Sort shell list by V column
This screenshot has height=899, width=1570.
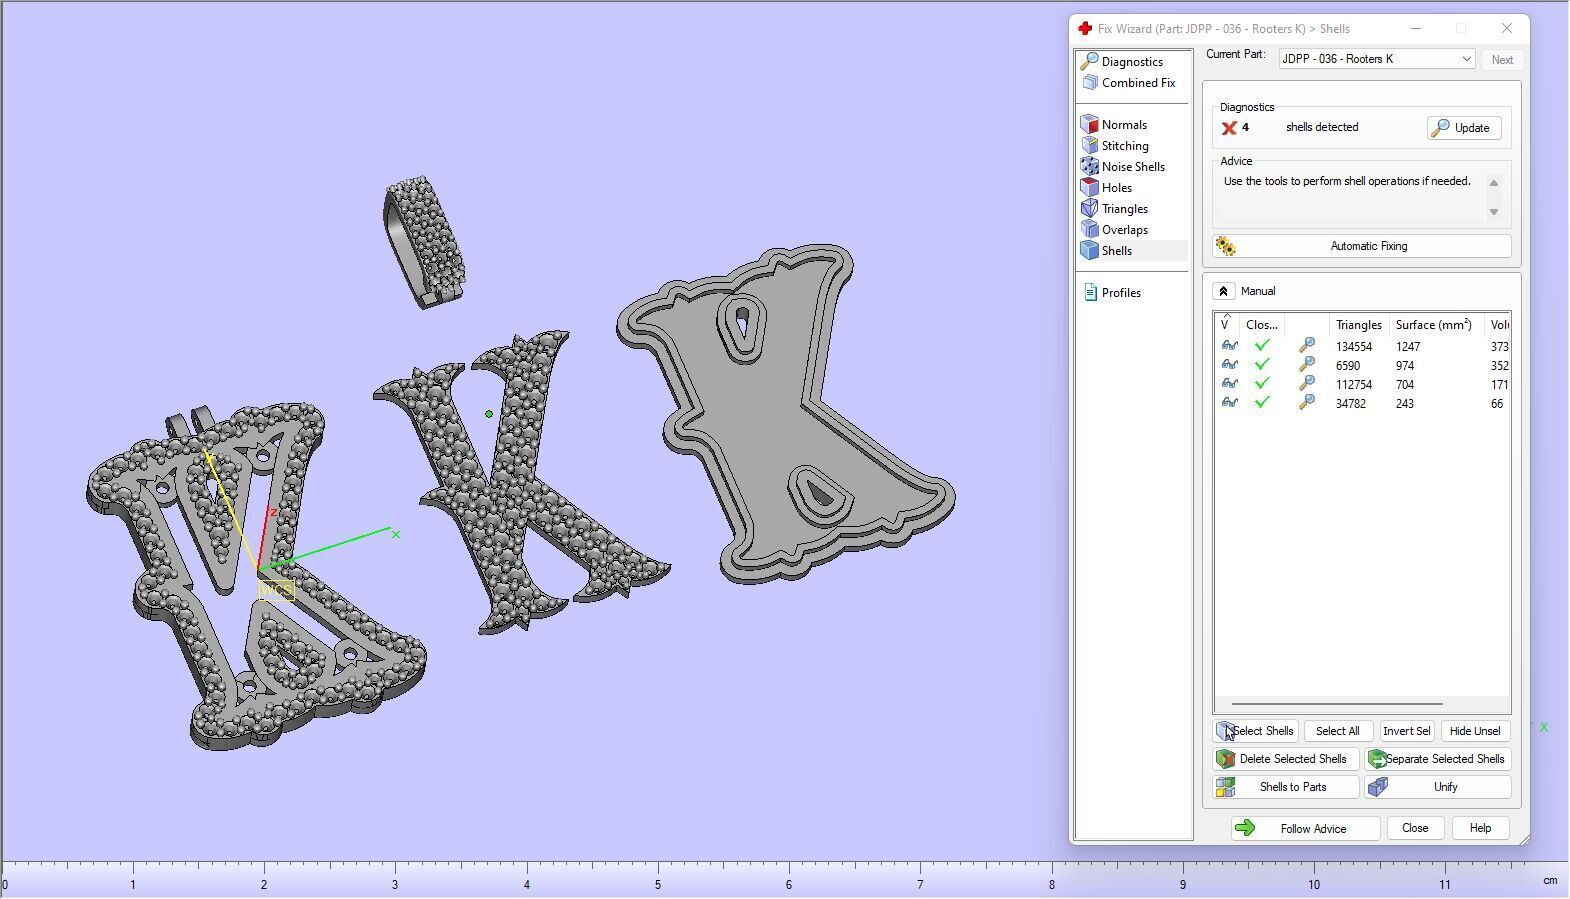coord(1227,325)
